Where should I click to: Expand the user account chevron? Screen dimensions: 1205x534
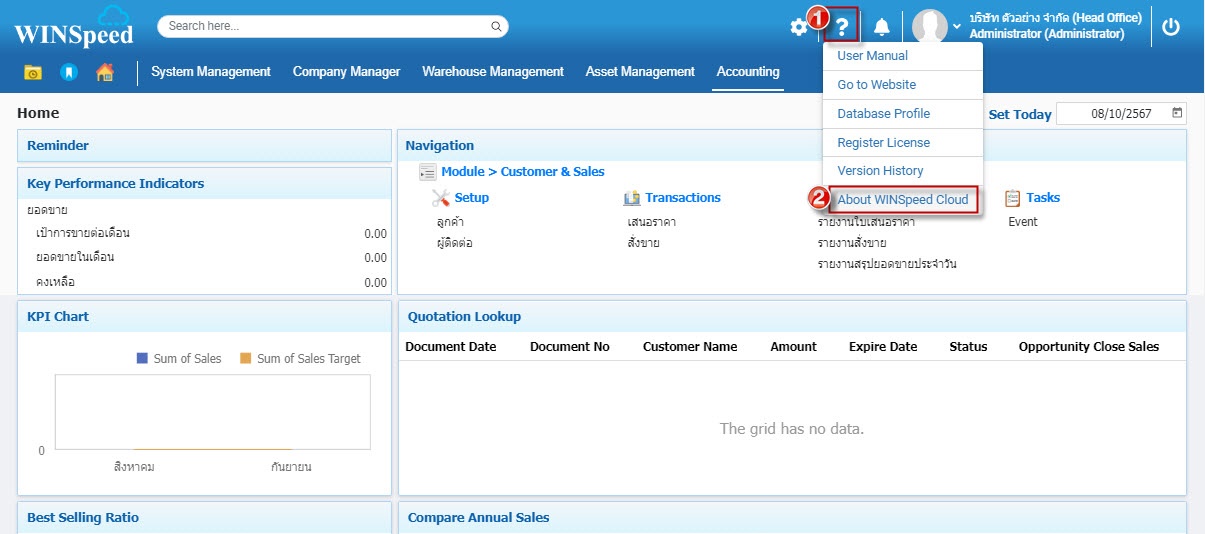[x=957, y=25]
